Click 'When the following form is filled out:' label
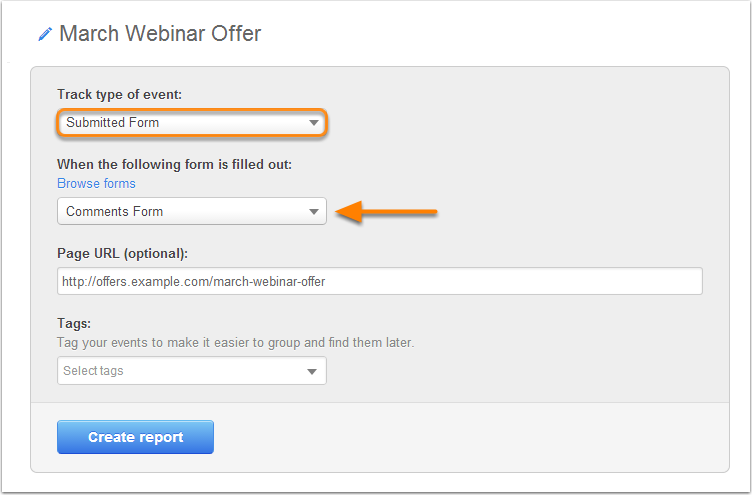Viewport: 752px width, 495px height. (x=175, y=165)
